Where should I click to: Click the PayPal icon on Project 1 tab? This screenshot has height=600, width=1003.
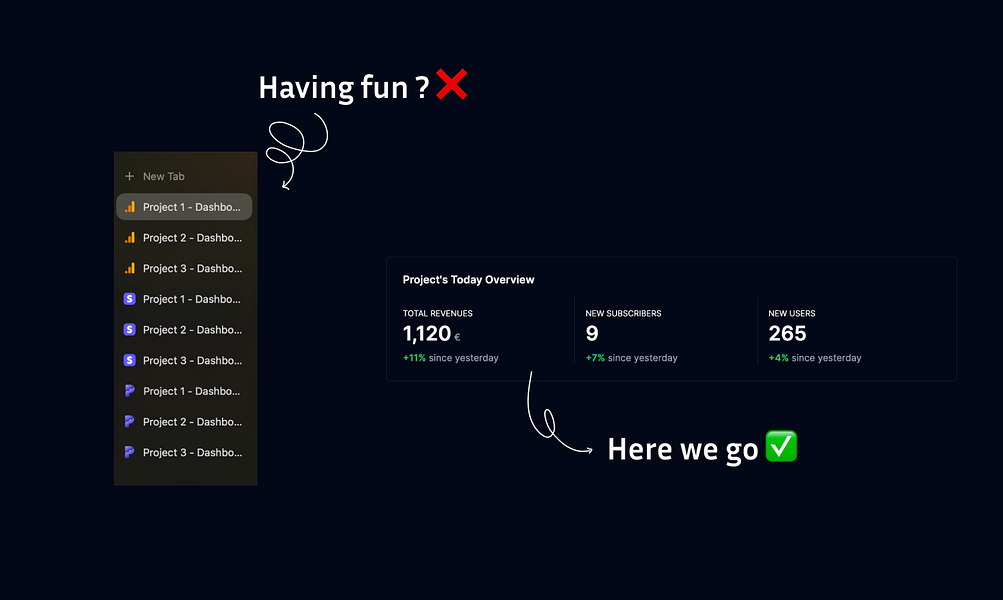129,391
